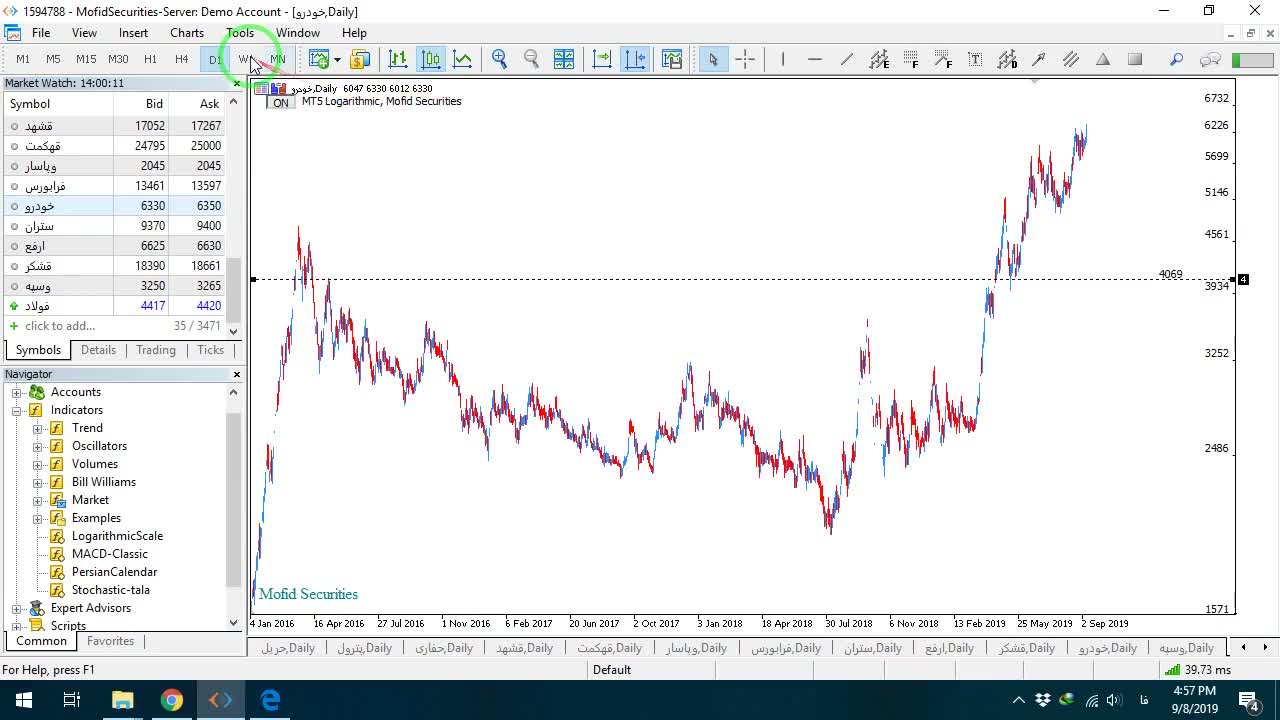This screenshot has width=1280, height=720.
Task: Select the LogarithmicScale indicator
Action: click(x=117, y=536)
